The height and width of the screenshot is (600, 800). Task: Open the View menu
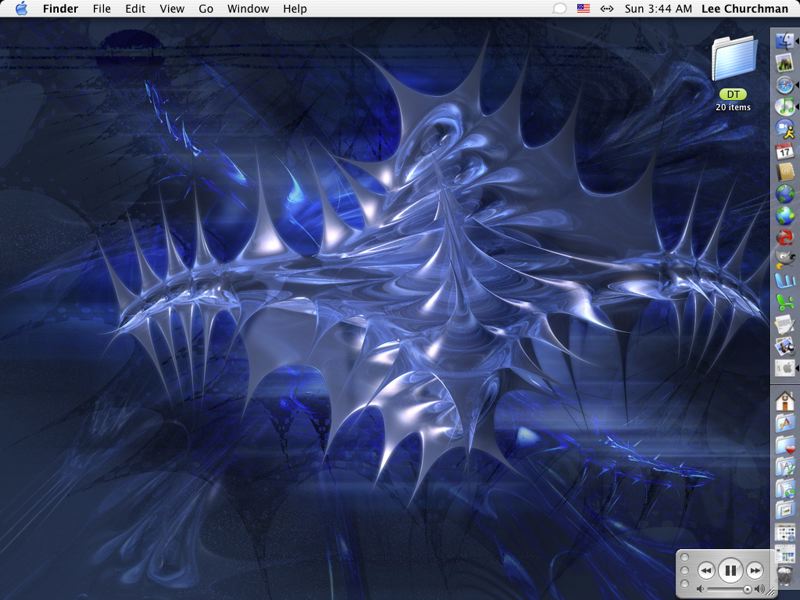click(x=172, y=9)
